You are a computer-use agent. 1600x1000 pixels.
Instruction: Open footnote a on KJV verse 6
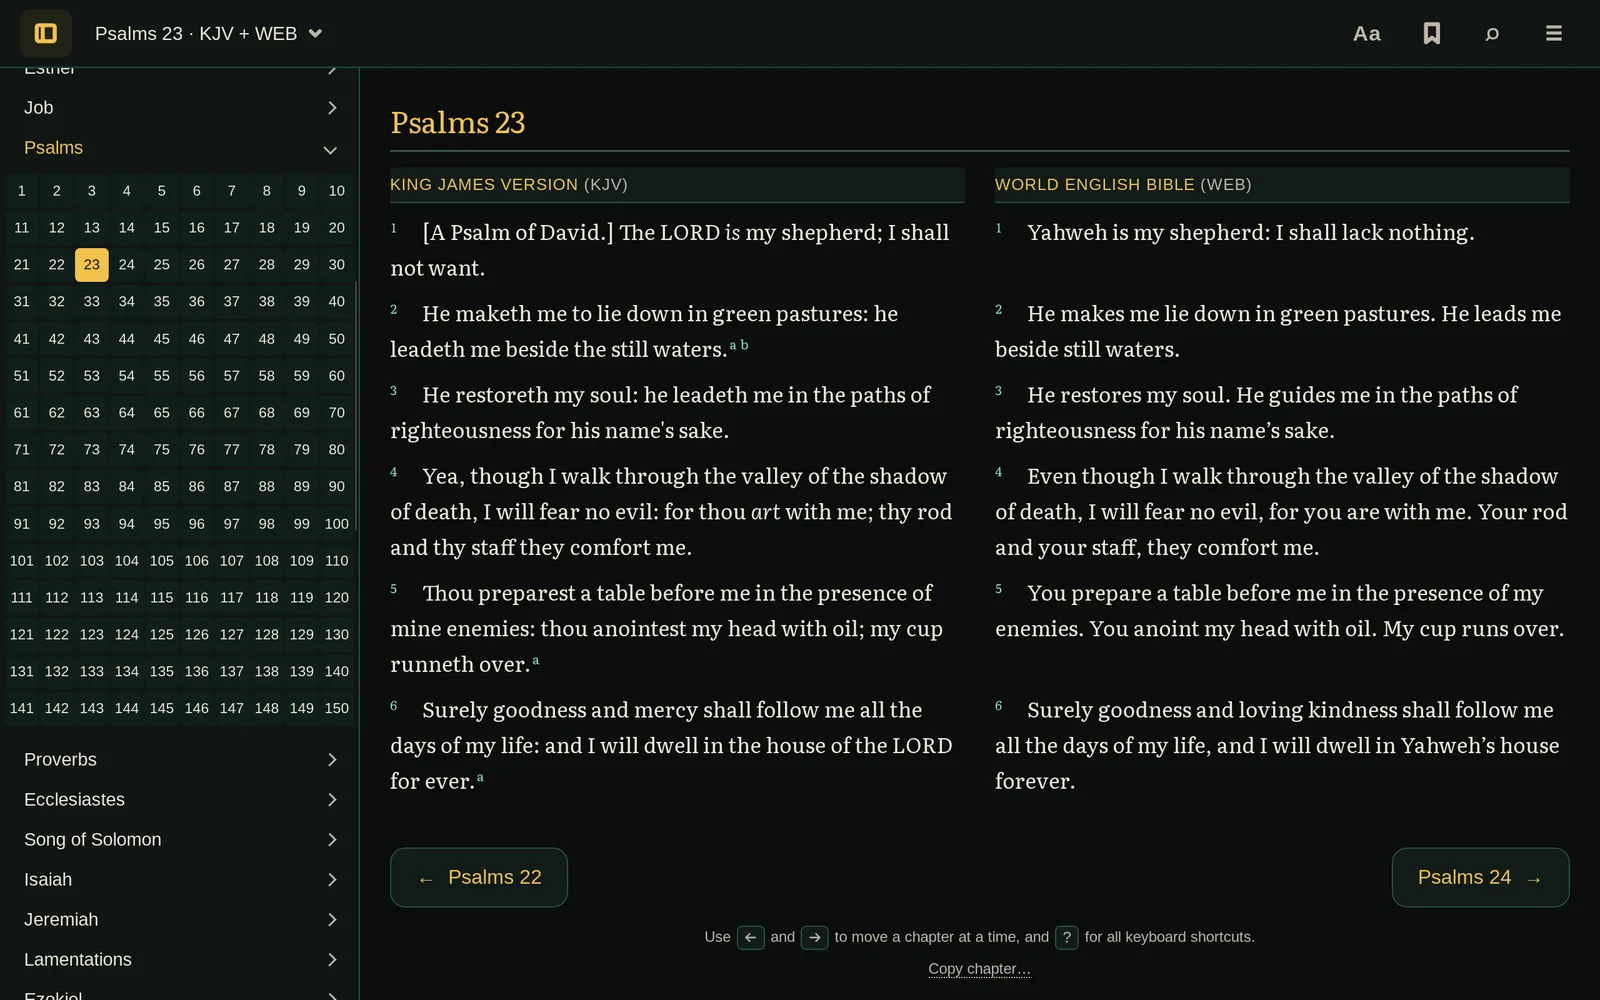click(x=480, y=777)
